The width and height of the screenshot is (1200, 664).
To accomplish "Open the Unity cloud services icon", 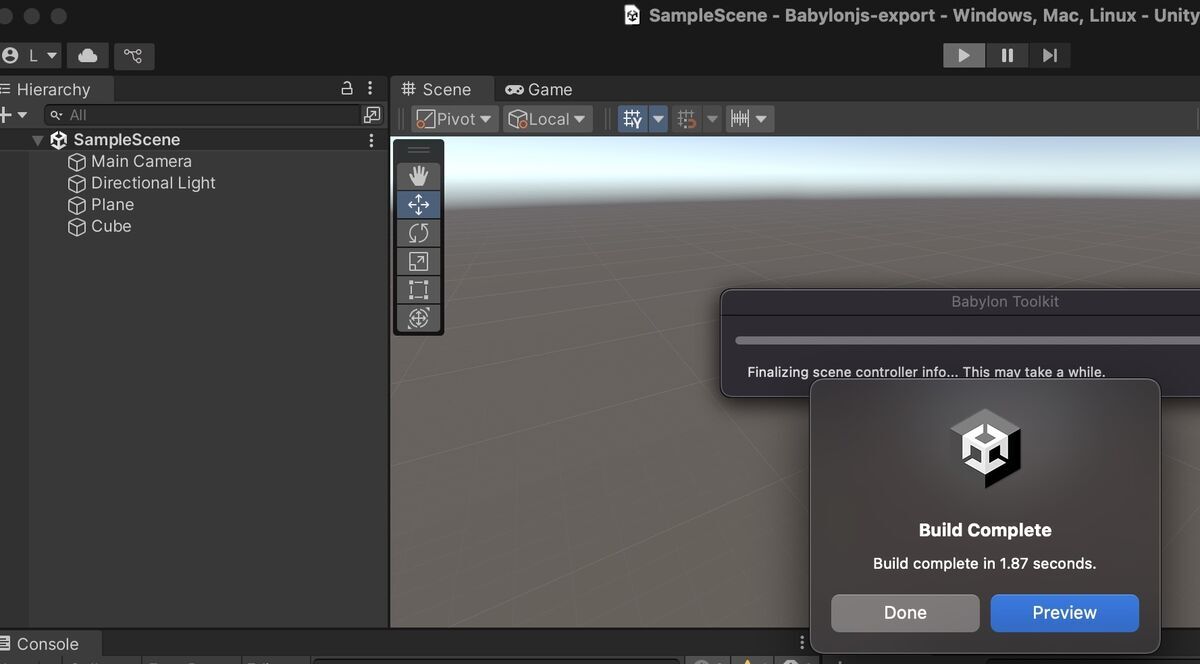I will pyautogui.click(x=88, y=55).
